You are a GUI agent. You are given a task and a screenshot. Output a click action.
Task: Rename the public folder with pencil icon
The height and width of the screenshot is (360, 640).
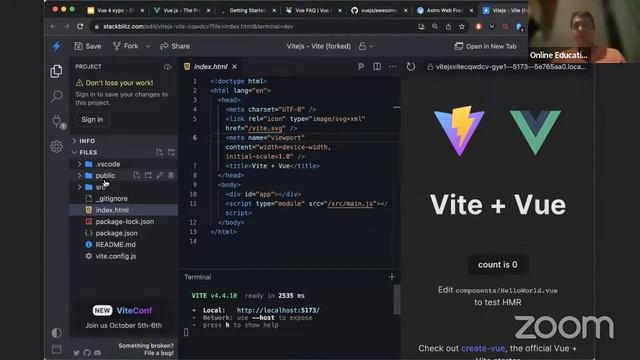160,176
